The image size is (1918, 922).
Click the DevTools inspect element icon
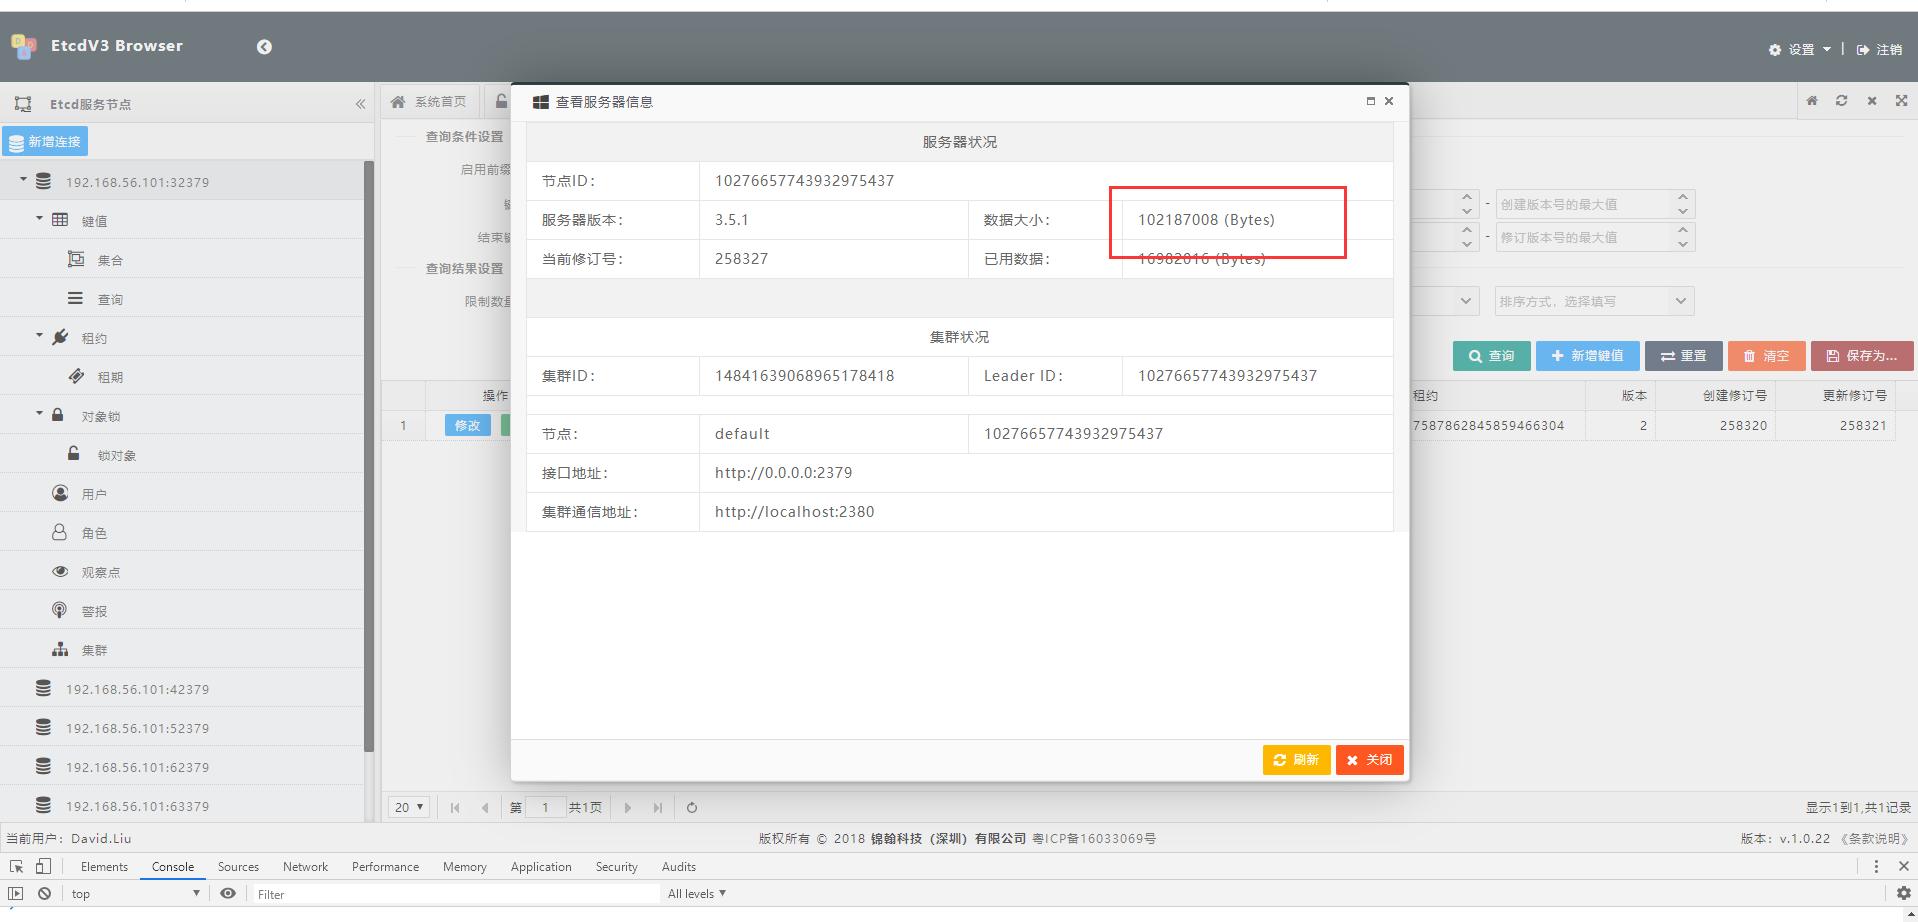[x=16, y=866]
